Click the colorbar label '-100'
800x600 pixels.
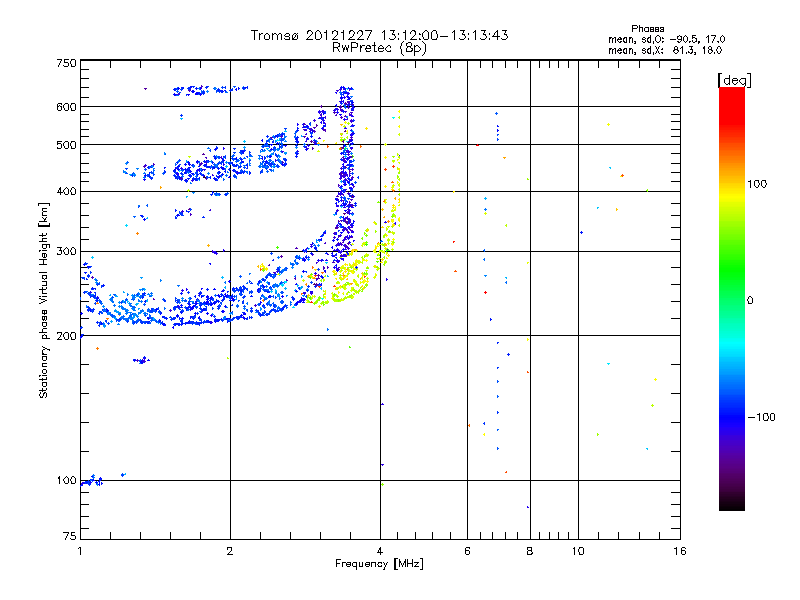tap(761, 417)
